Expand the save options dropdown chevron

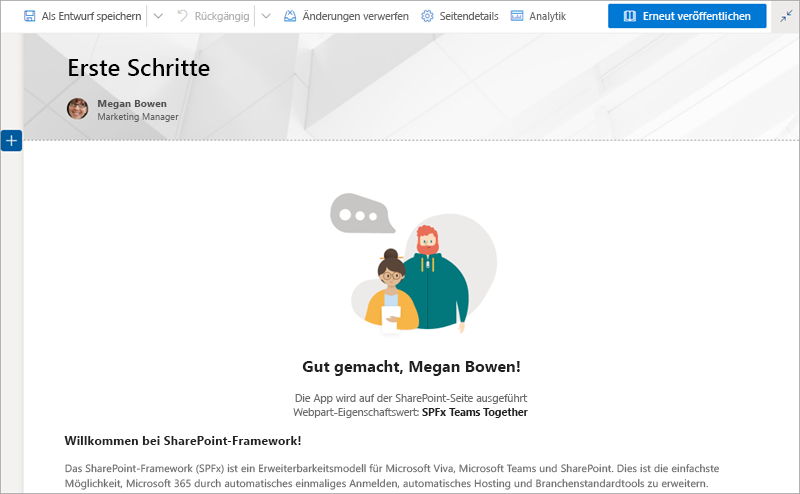[158, 16]
